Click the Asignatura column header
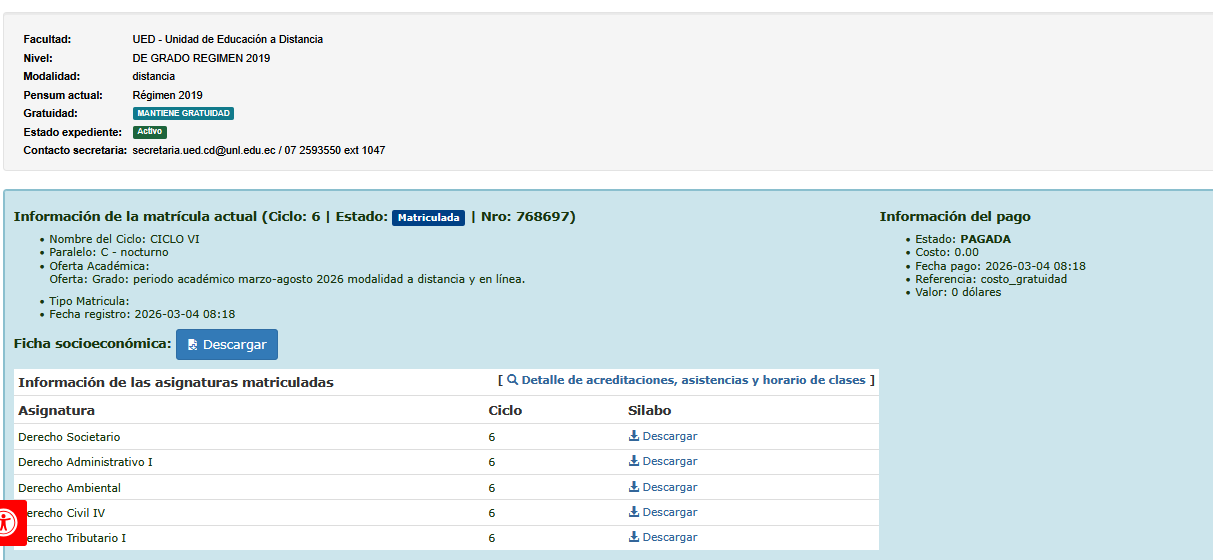The height and width of the screenshot is (560, 1213). click(x=56, y=410)
